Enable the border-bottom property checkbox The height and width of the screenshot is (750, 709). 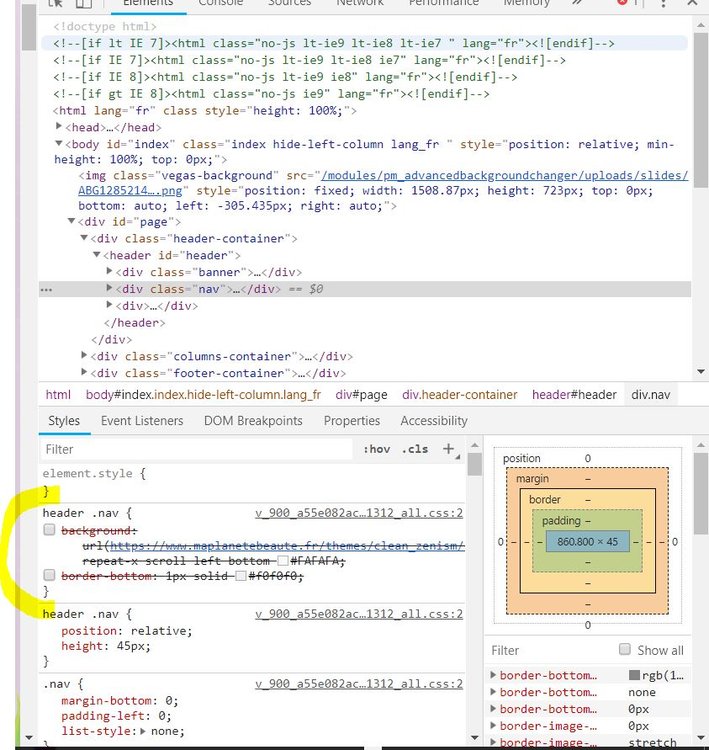click(49, 575)
